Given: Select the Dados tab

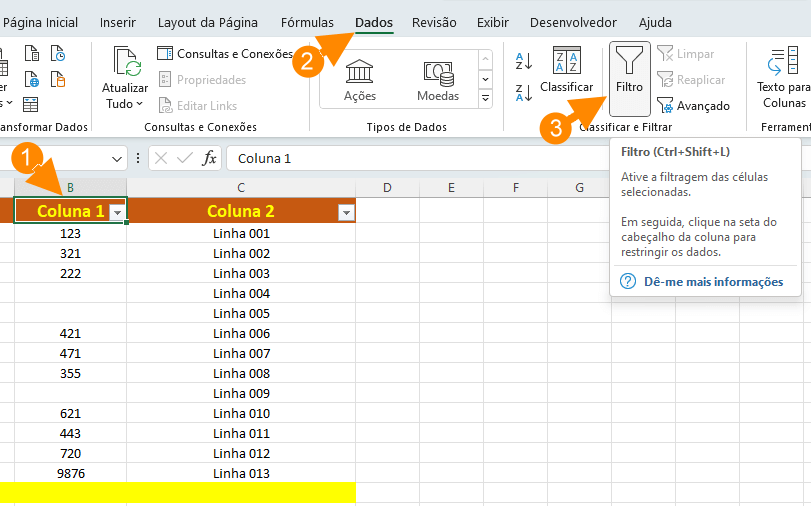Looking at the screenshot, I should [374, 23].
